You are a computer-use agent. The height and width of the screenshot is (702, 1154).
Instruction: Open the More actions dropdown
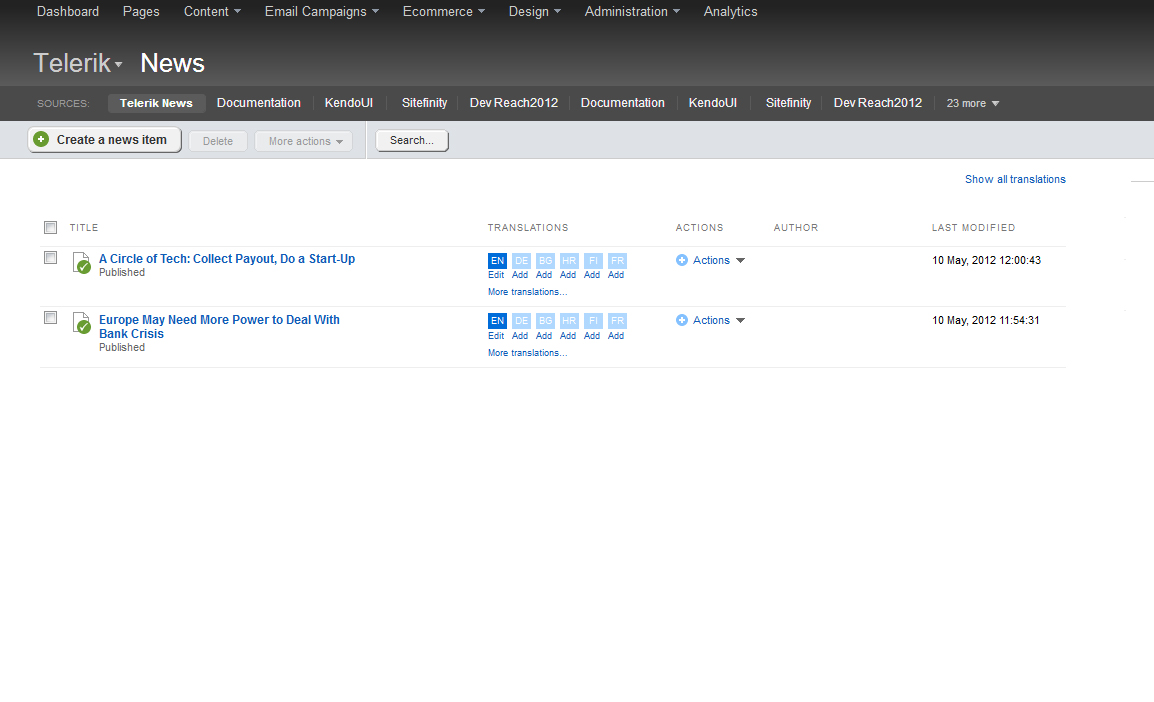304,141
